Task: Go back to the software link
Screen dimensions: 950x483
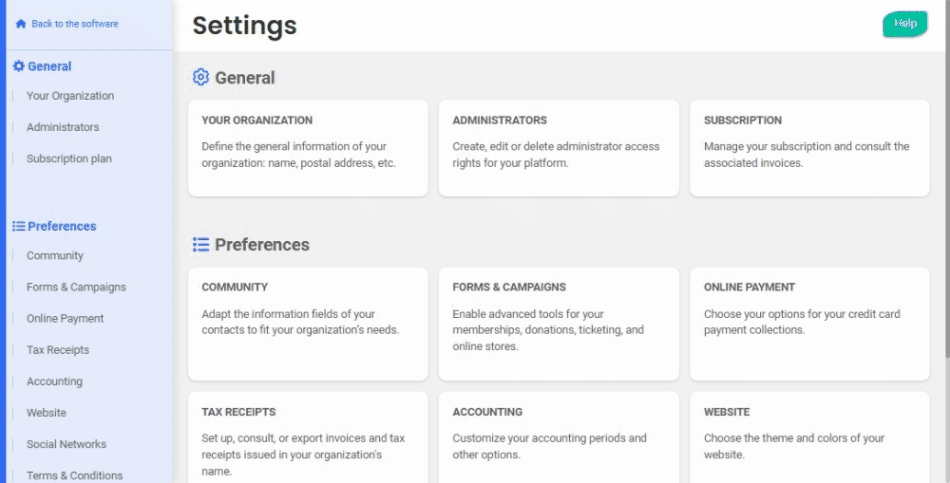Action: pyautogui.click(x=75, y=24)
